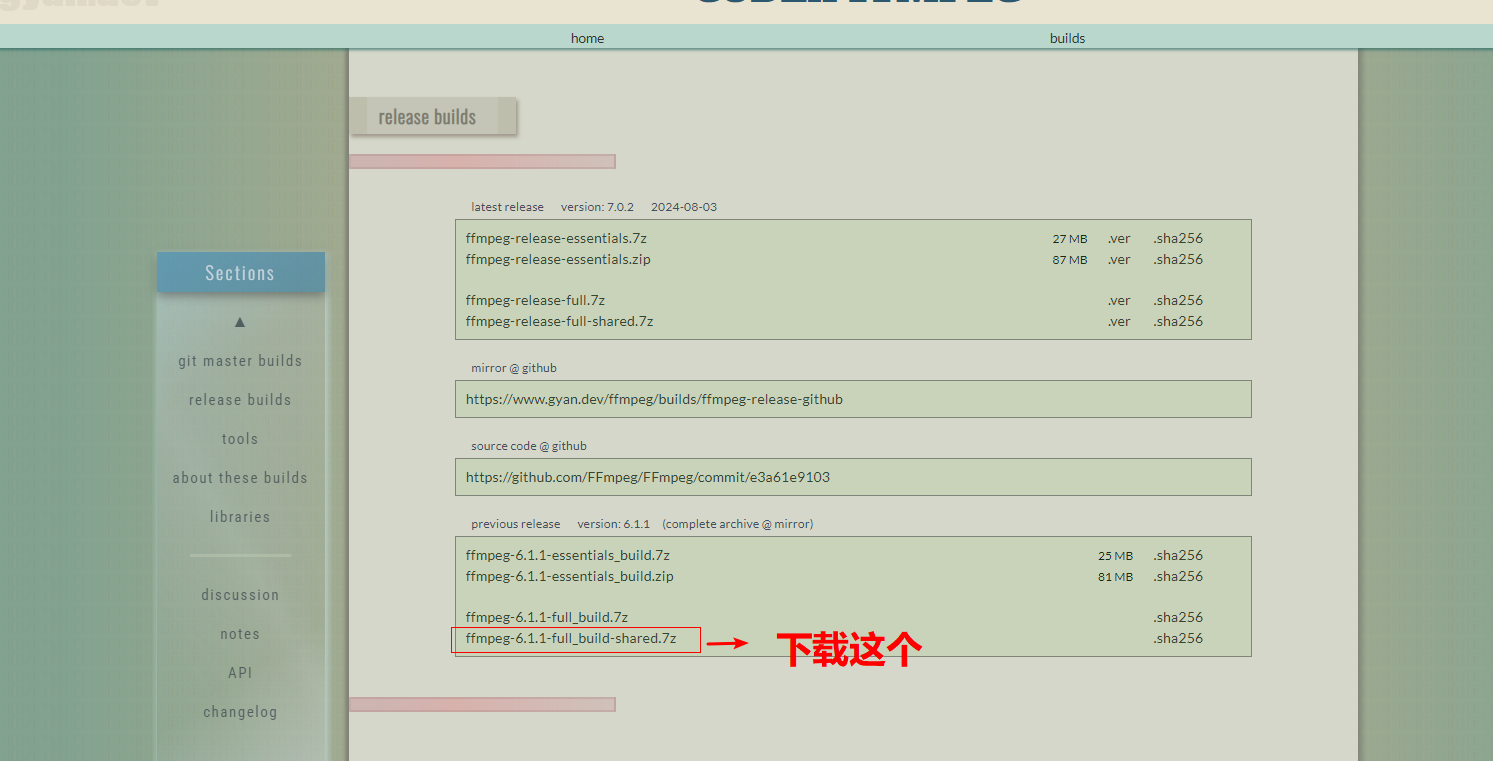Click the date 2024-08-03
This screenshot has height=761, width=1493.
coord(684,207)
